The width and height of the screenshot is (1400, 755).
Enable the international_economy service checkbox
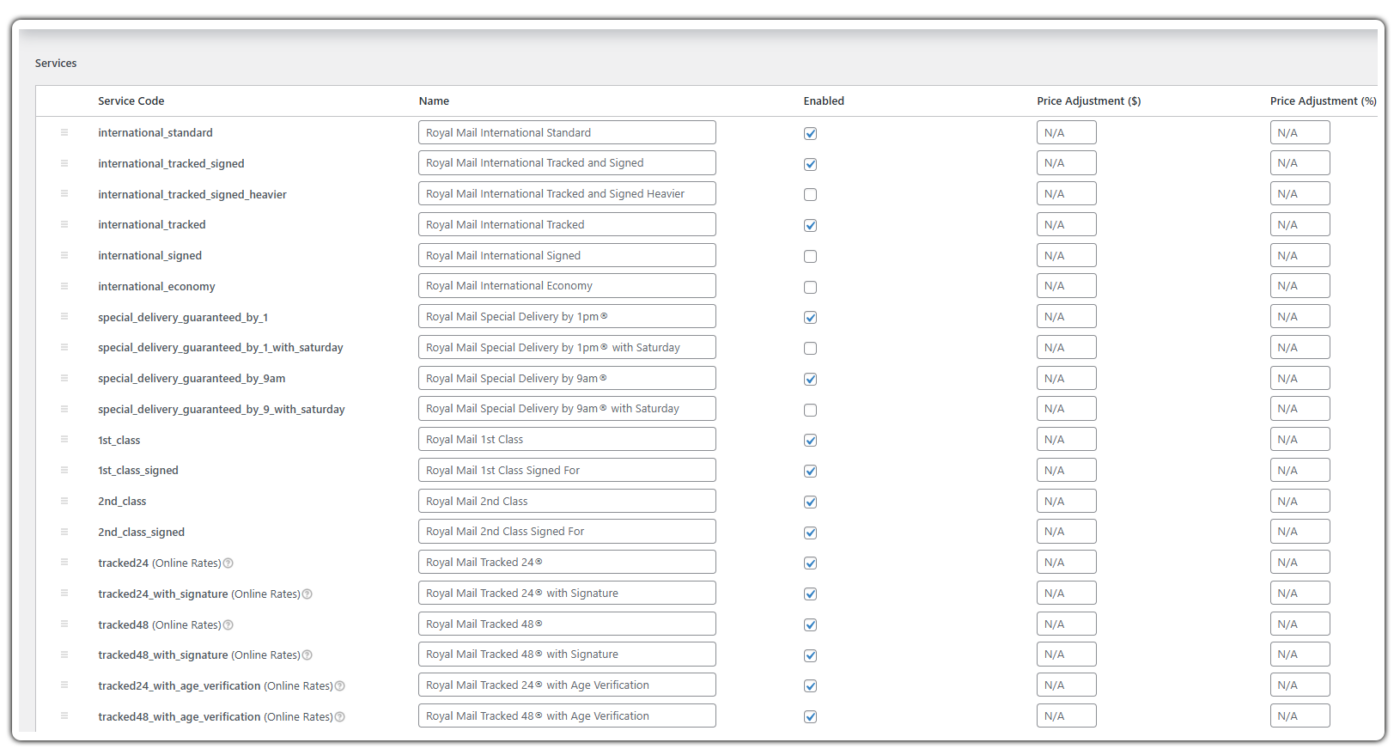[x=810, y=287]
